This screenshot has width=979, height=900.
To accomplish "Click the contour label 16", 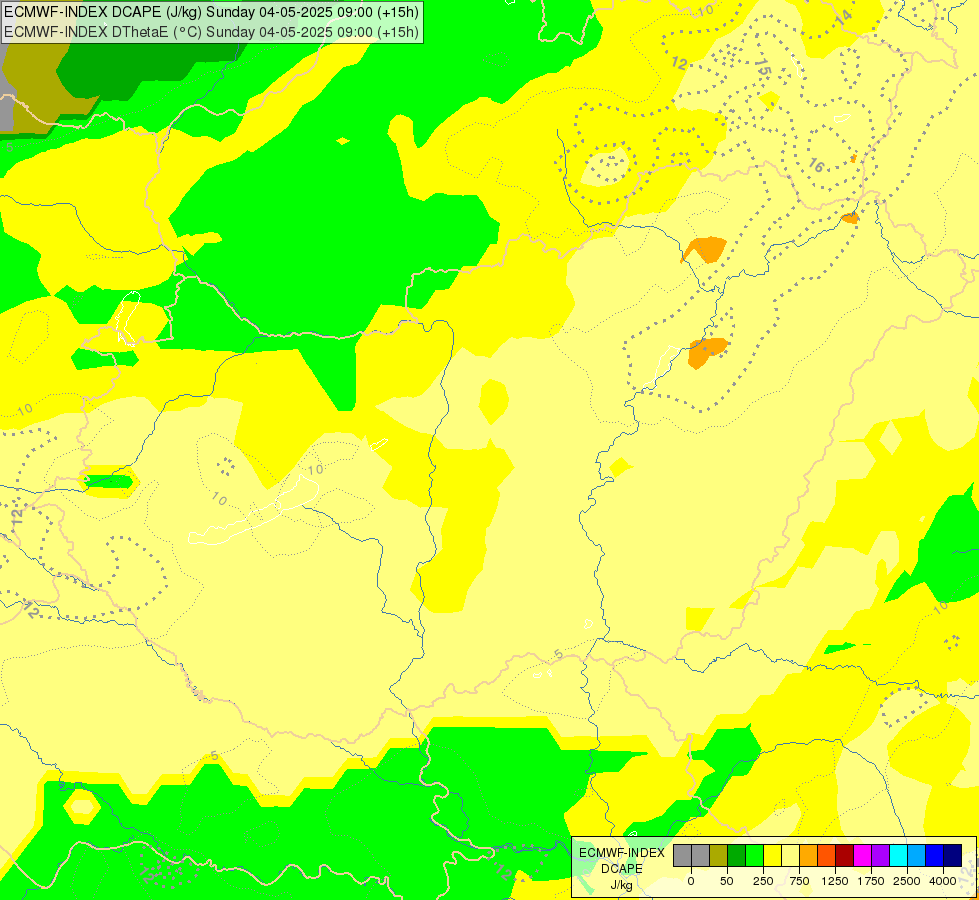I will (816, 165).
